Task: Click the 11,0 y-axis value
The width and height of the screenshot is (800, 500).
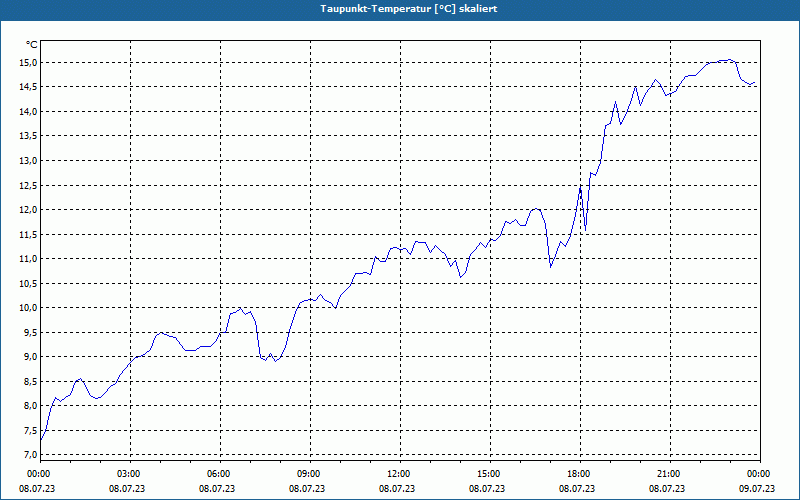Action: (29, 259)
